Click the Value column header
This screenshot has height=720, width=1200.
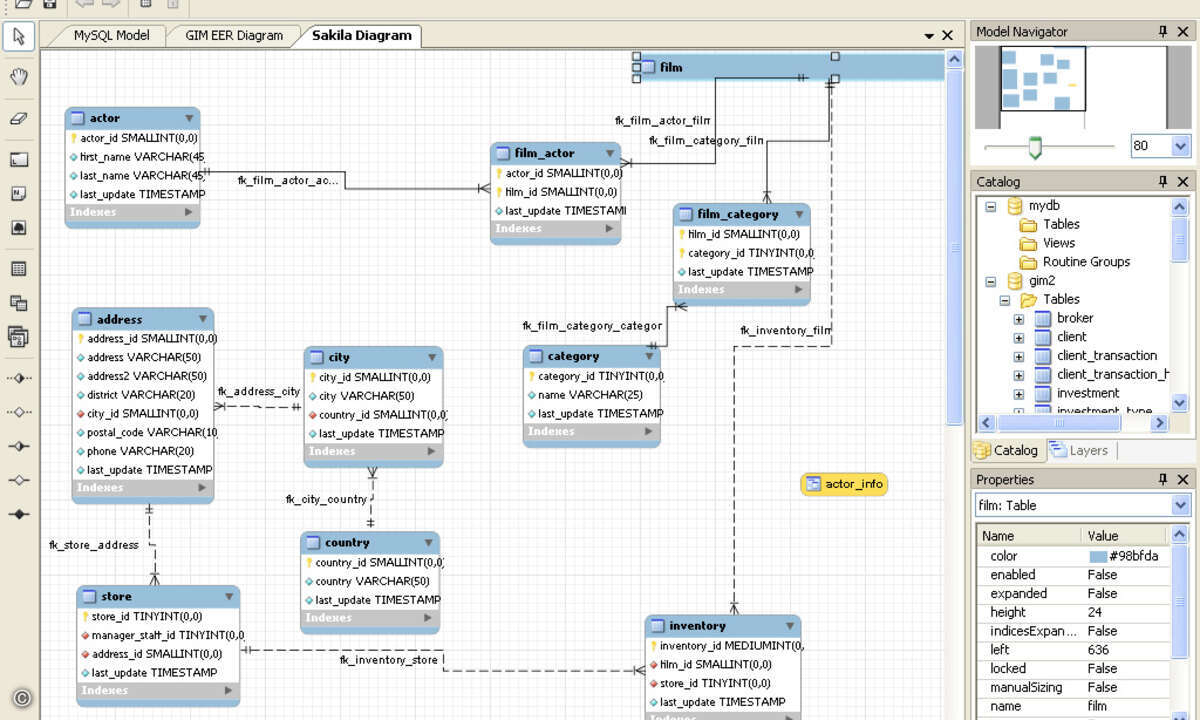[x=1124, y=535]
